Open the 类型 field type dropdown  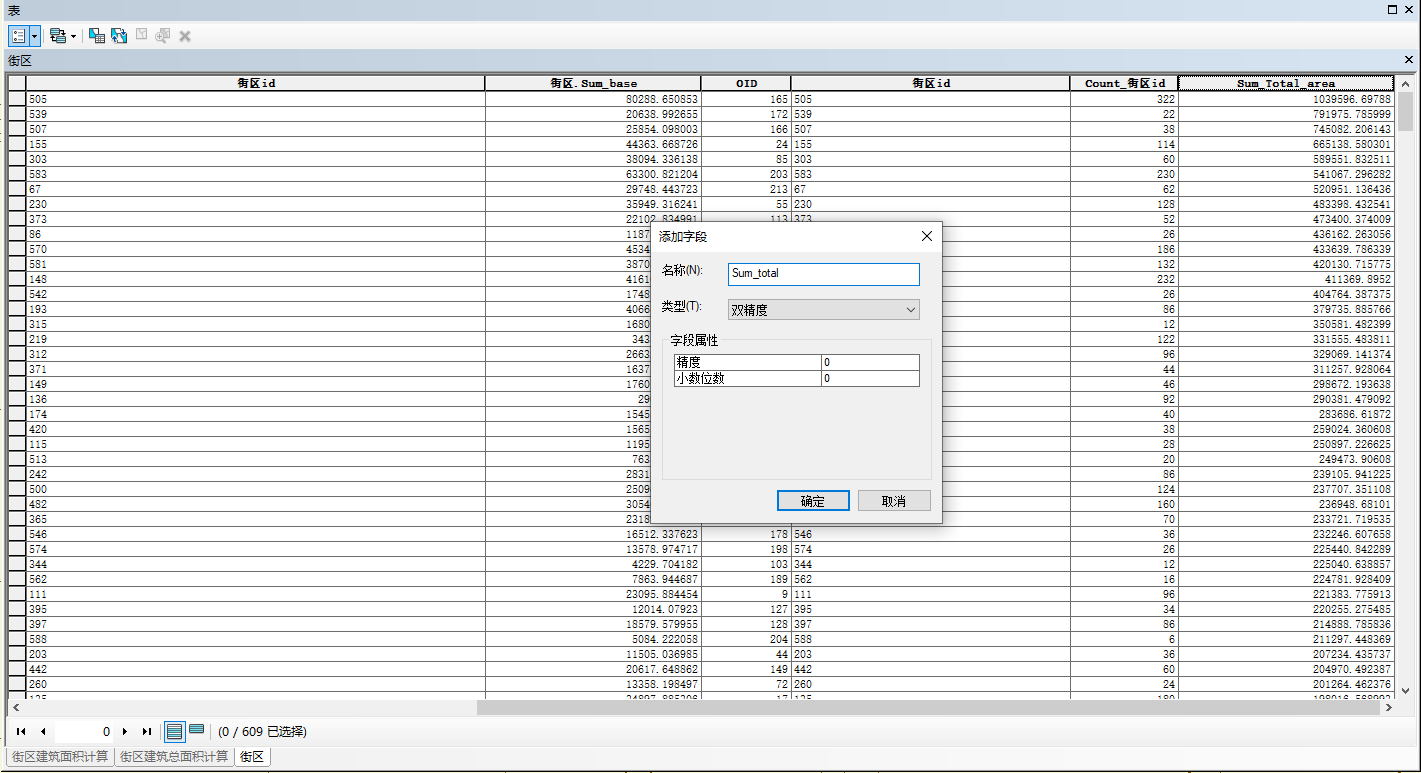(823, 310)
